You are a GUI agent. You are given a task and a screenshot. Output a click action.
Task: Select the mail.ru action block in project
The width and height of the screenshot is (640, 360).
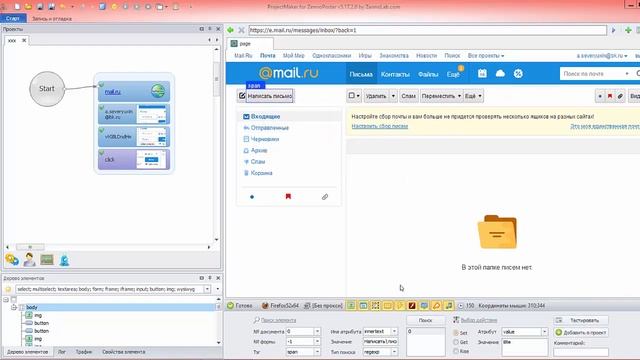pos(134,91)
